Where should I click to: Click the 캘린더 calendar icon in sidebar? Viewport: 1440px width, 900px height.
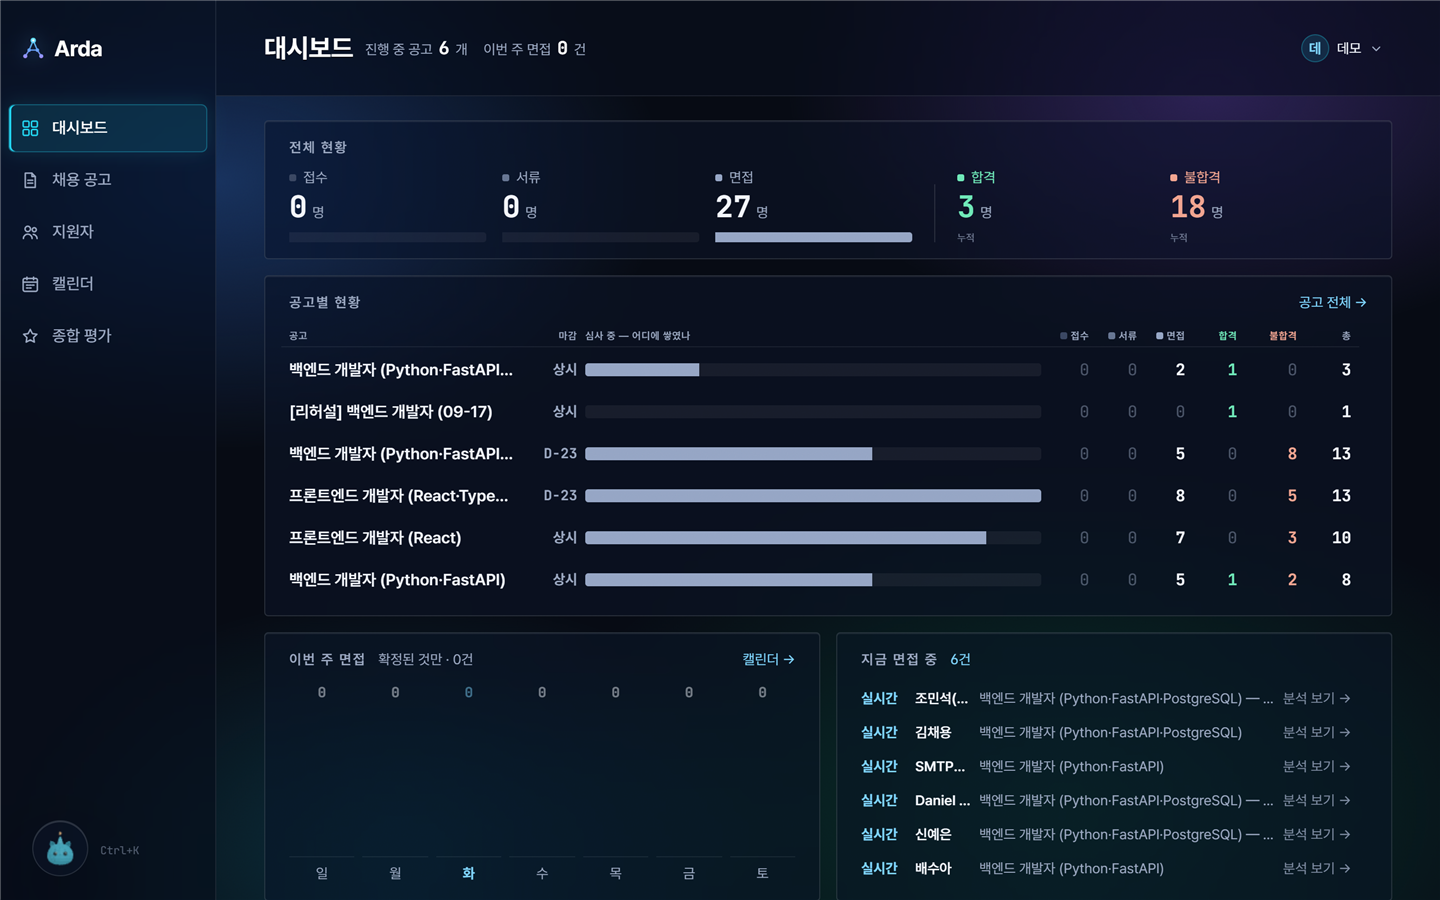point(30,284)
